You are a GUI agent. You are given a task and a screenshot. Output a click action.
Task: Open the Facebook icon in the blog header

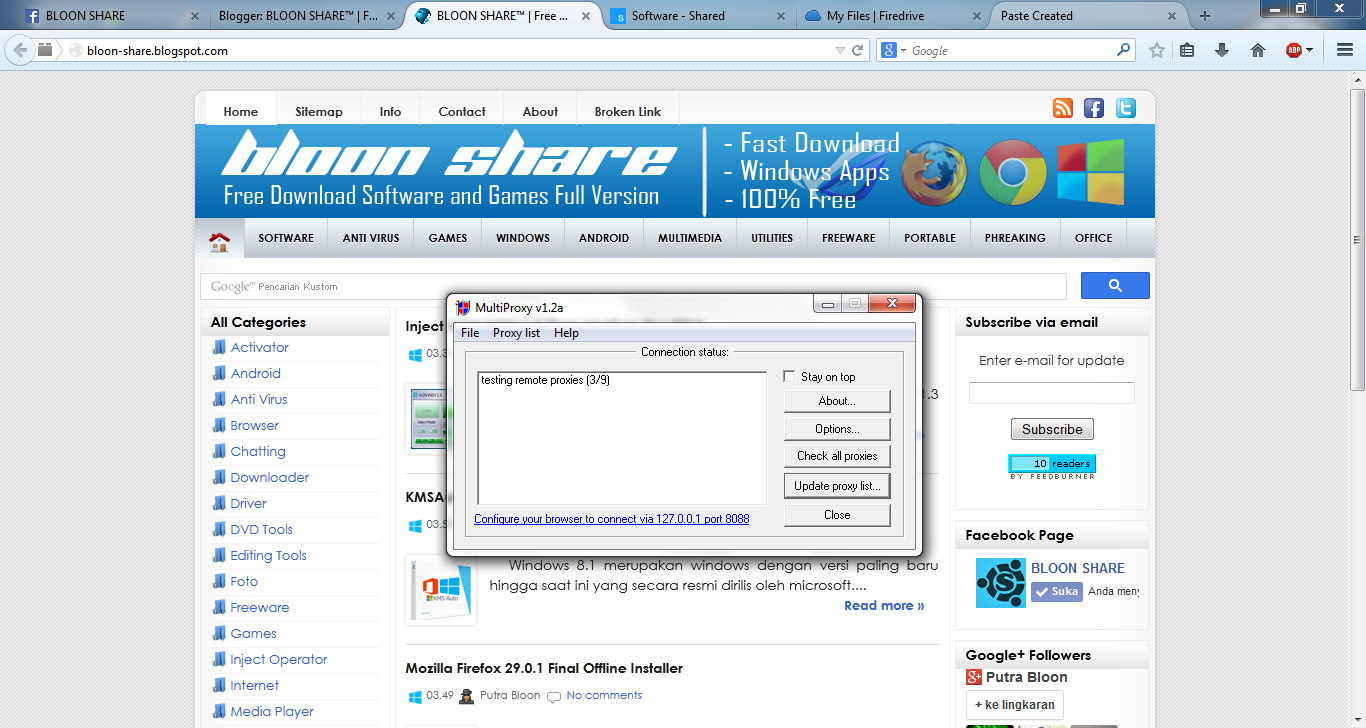(x=1094, y=108)
